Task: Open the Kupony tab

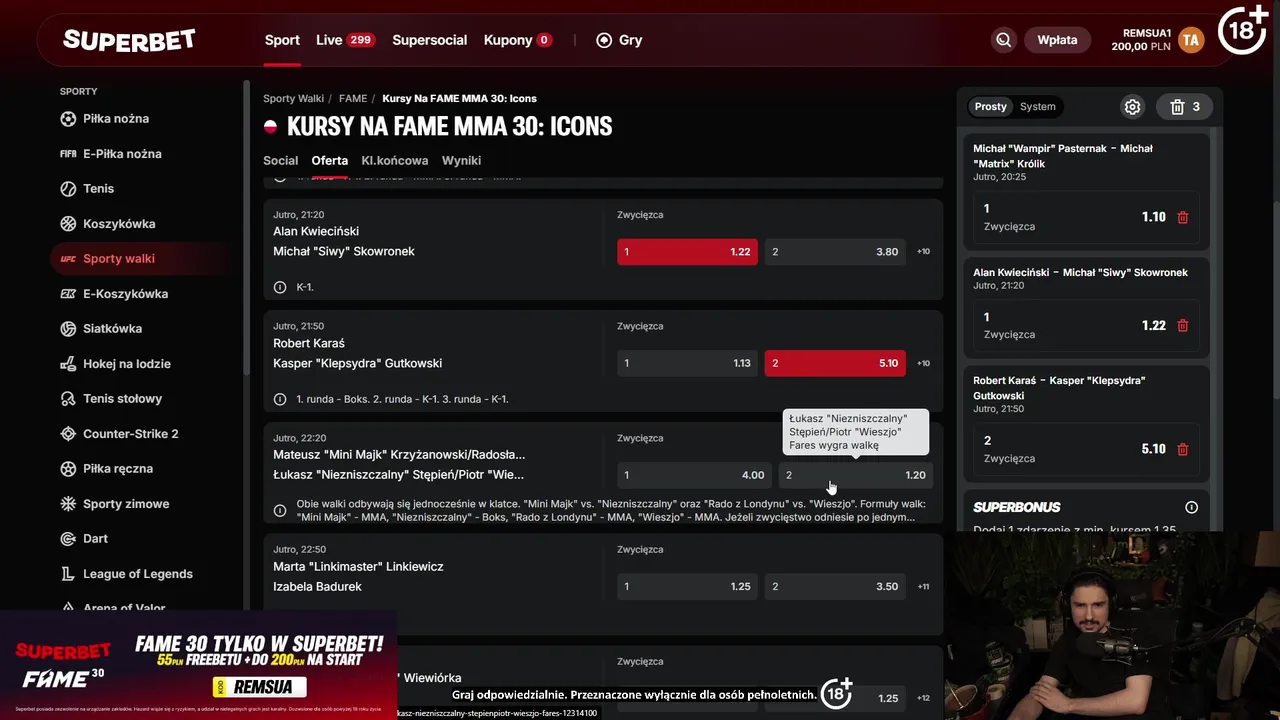Action: point(517,40)
